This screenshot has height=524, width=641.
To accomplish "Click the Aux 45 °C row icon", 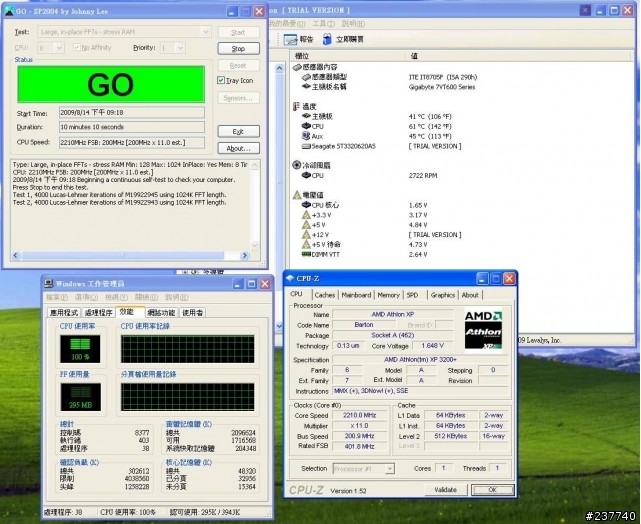I will pos(306,136).
